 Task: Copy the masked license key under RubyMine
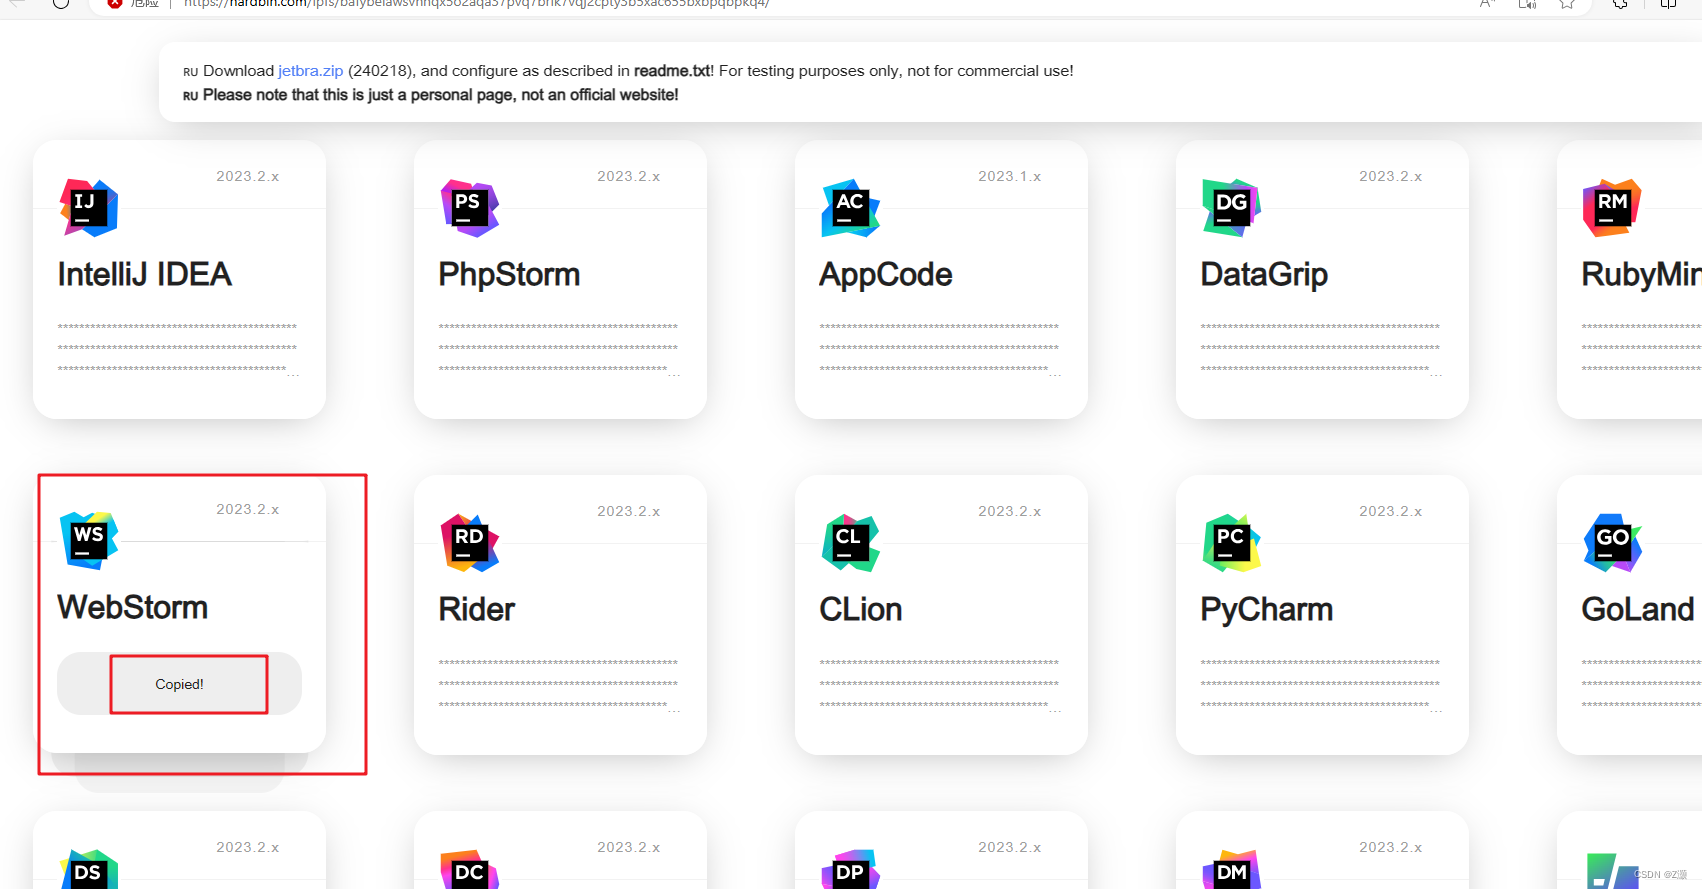(x=1641, y=349)
